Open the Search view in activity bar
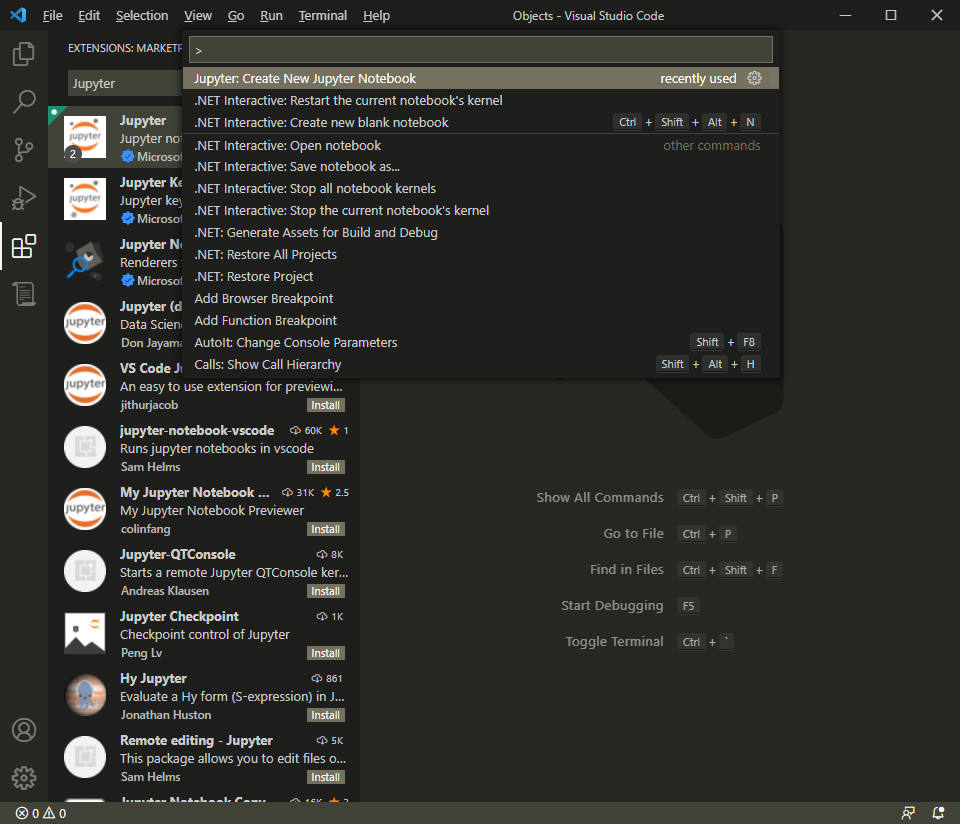The width and height of the screenshot is (960, 824). pos(24,102)
